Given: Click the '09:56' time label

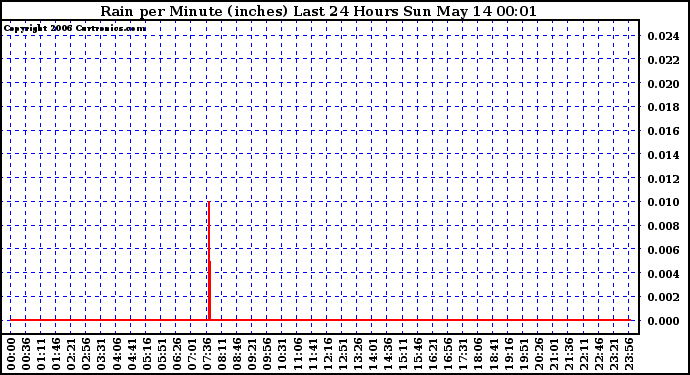Looking at the screenshot, I should click(267, 354).
